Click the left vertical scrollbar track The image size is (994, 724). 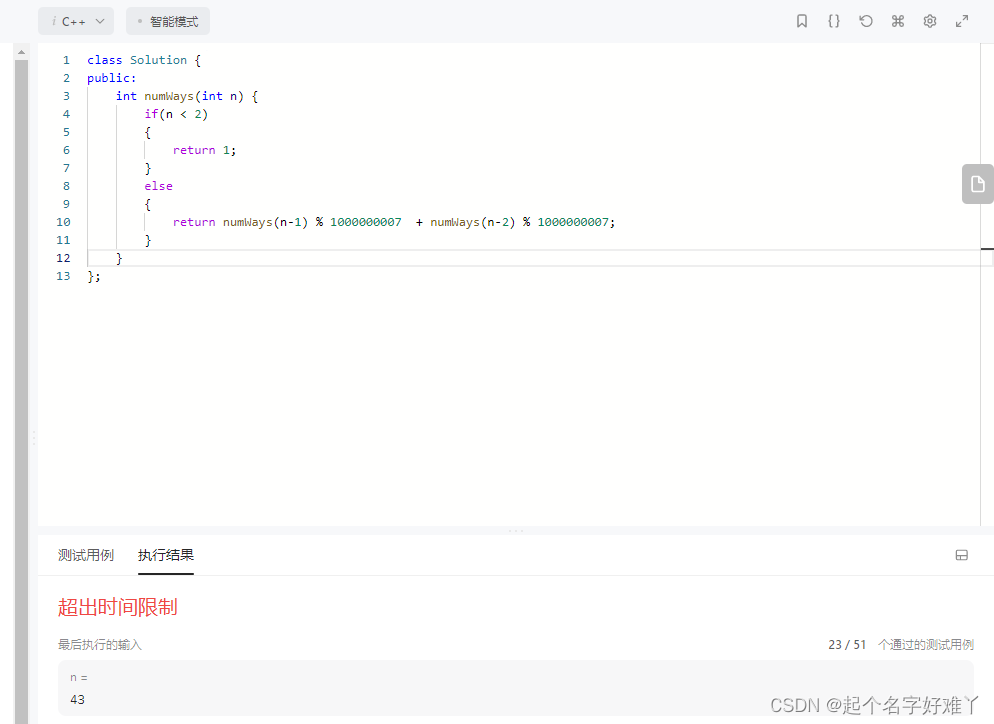point(21,390)
